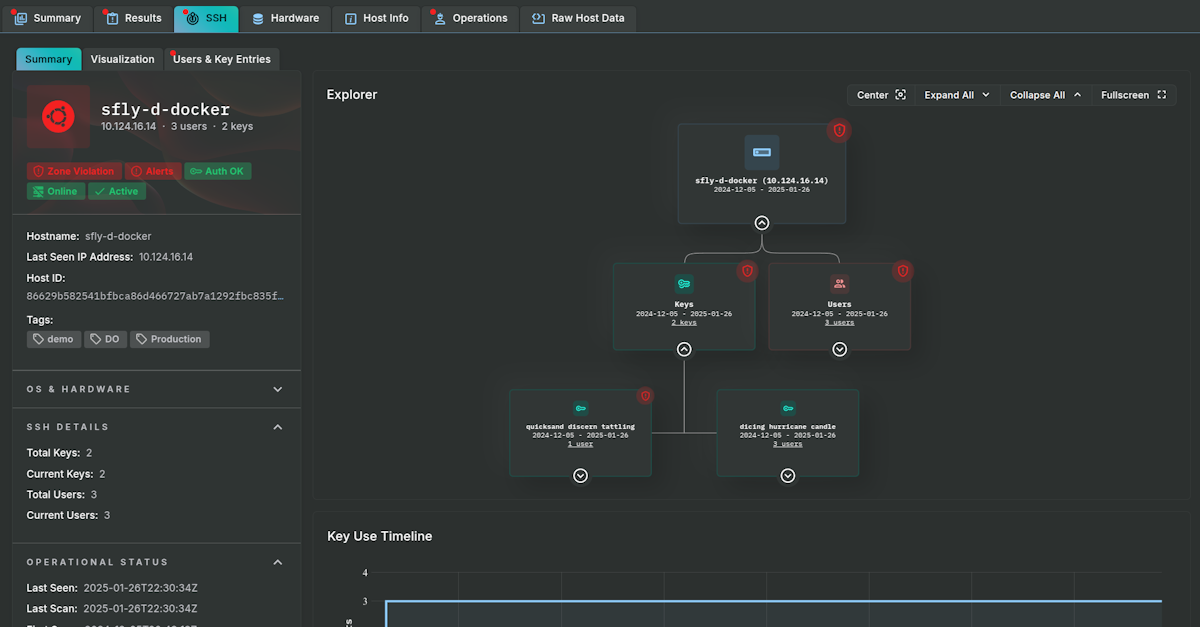The image size is (1200, 627).
Task: Open the Expand All dropdown
Action: click(x=957, y=95)
